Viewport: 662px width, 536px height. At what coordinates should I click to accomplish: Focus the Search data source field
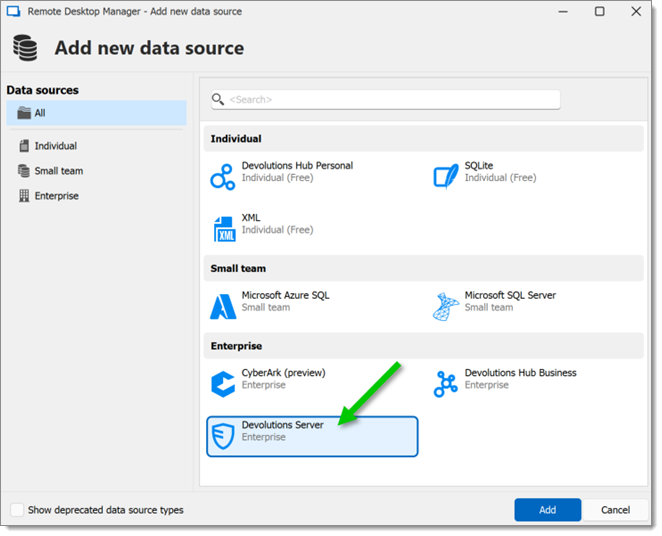386,100
